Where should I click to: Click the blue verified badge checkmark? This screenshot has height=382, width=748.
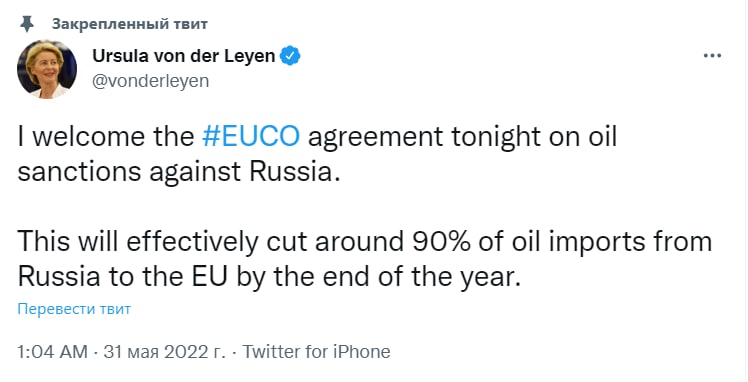(x=290, y=56)
